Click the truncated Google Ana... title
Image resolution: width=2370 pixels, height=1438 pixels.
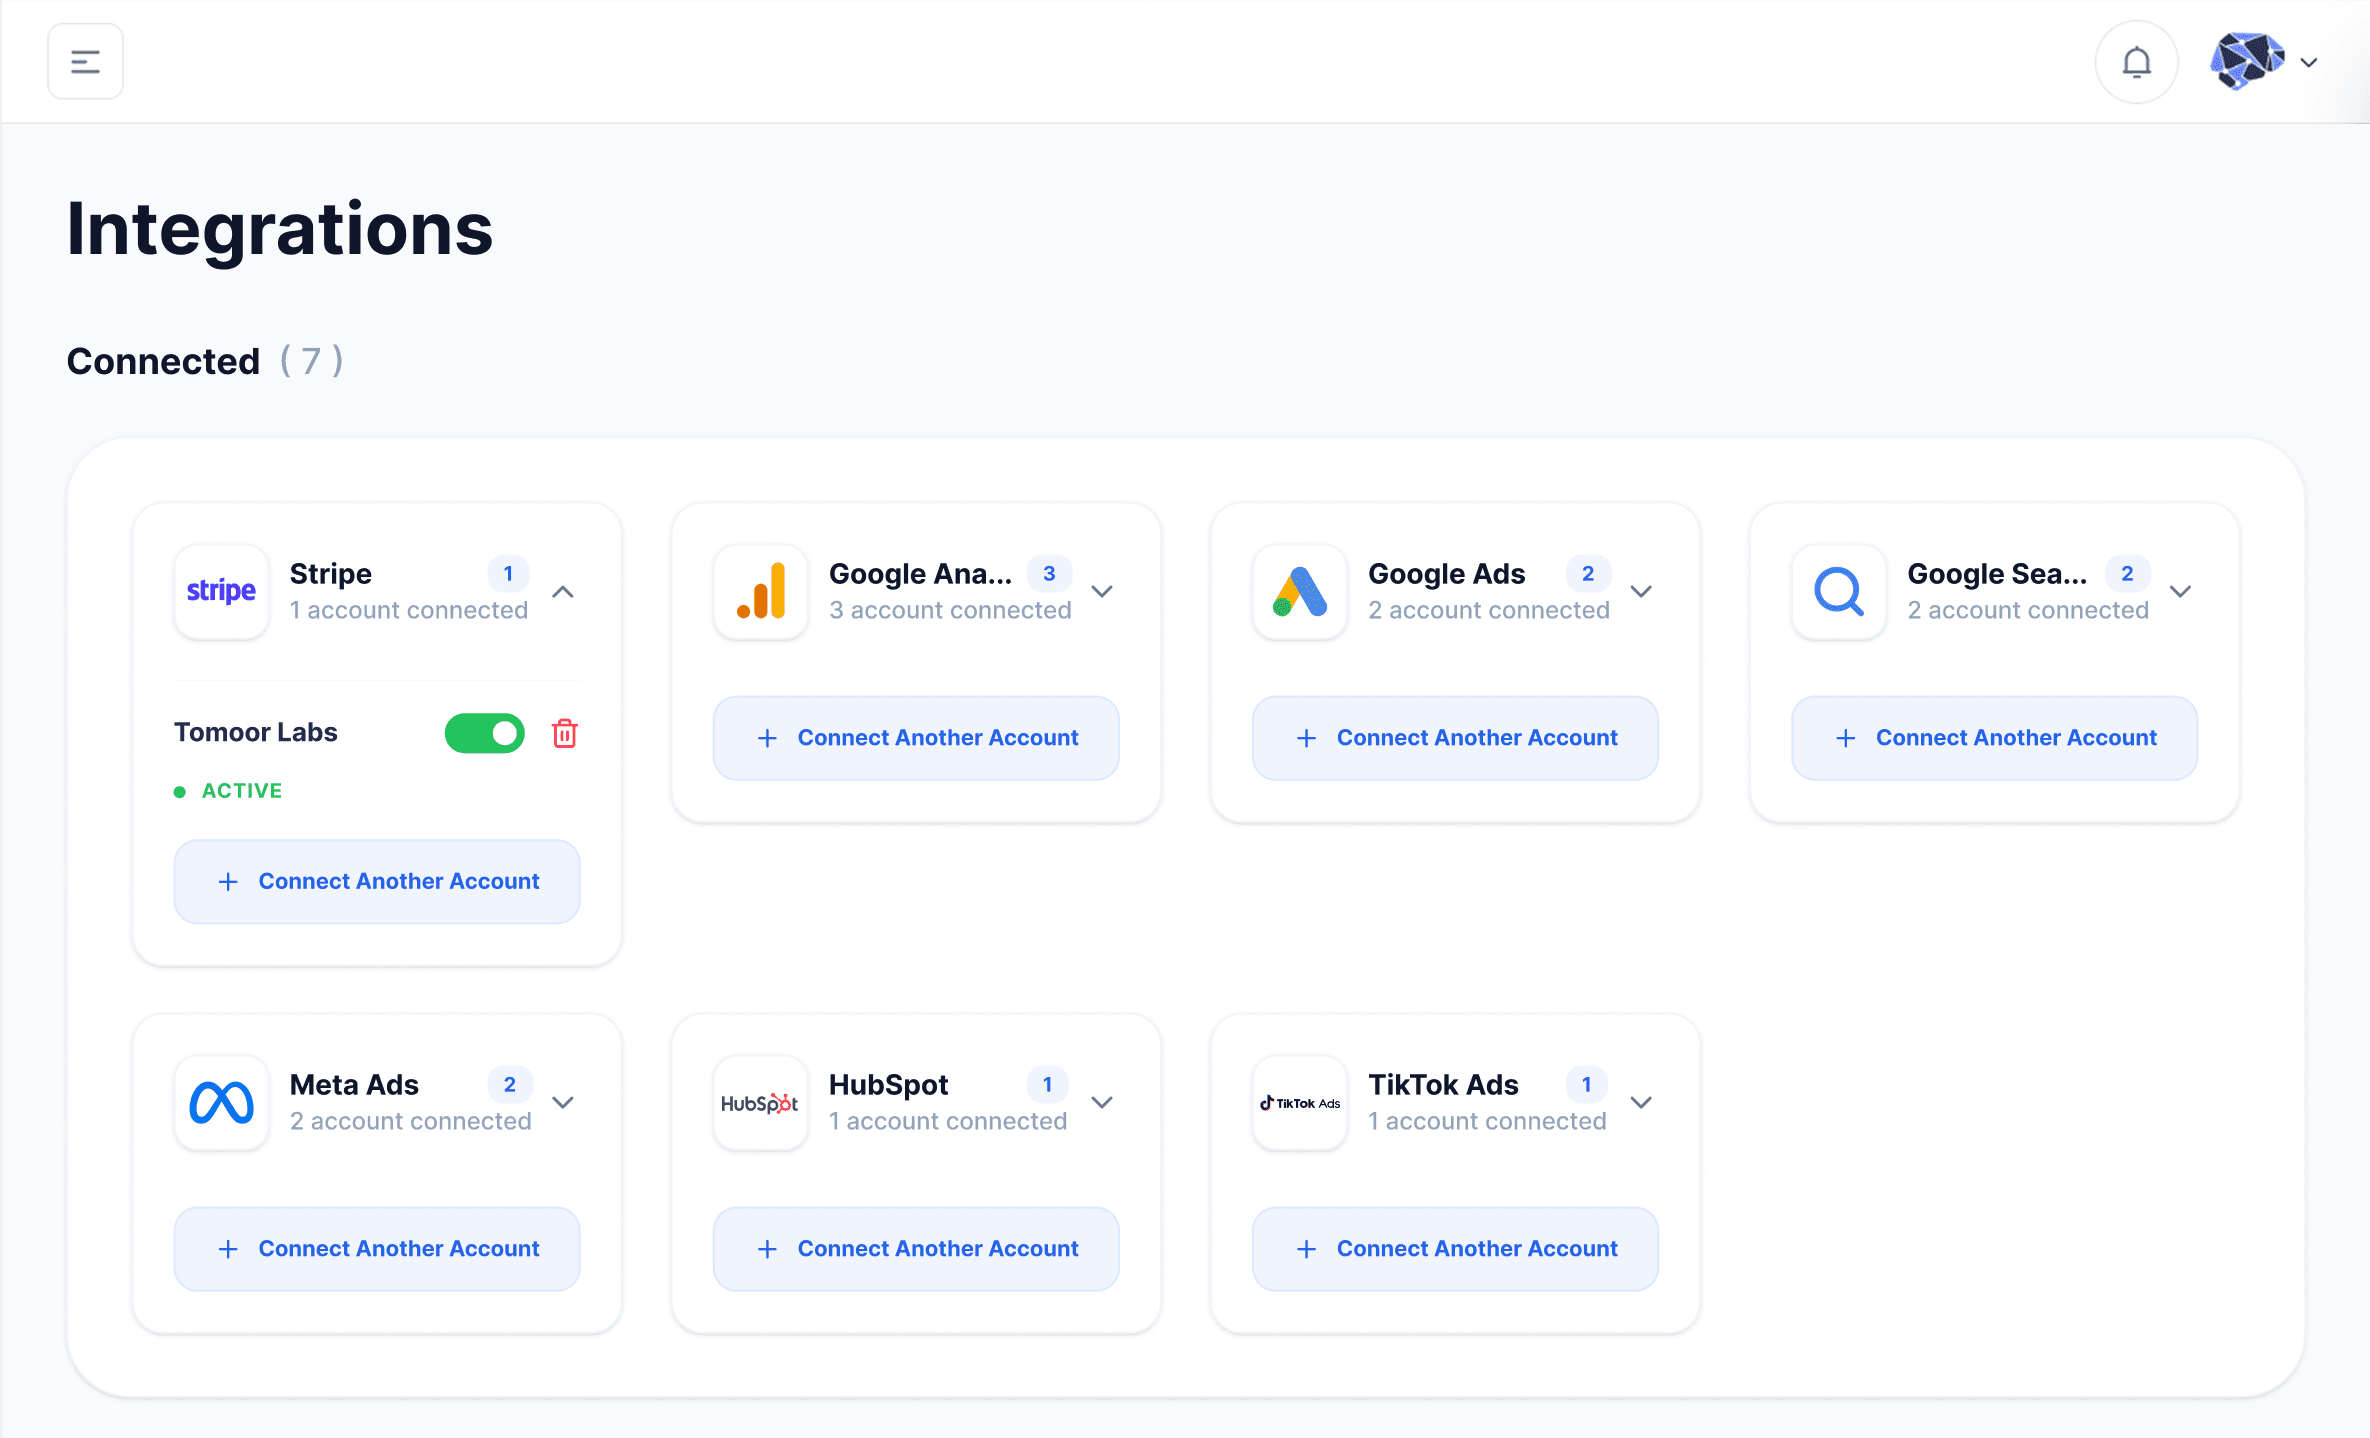pyautogui.click(x=920, y=574)
